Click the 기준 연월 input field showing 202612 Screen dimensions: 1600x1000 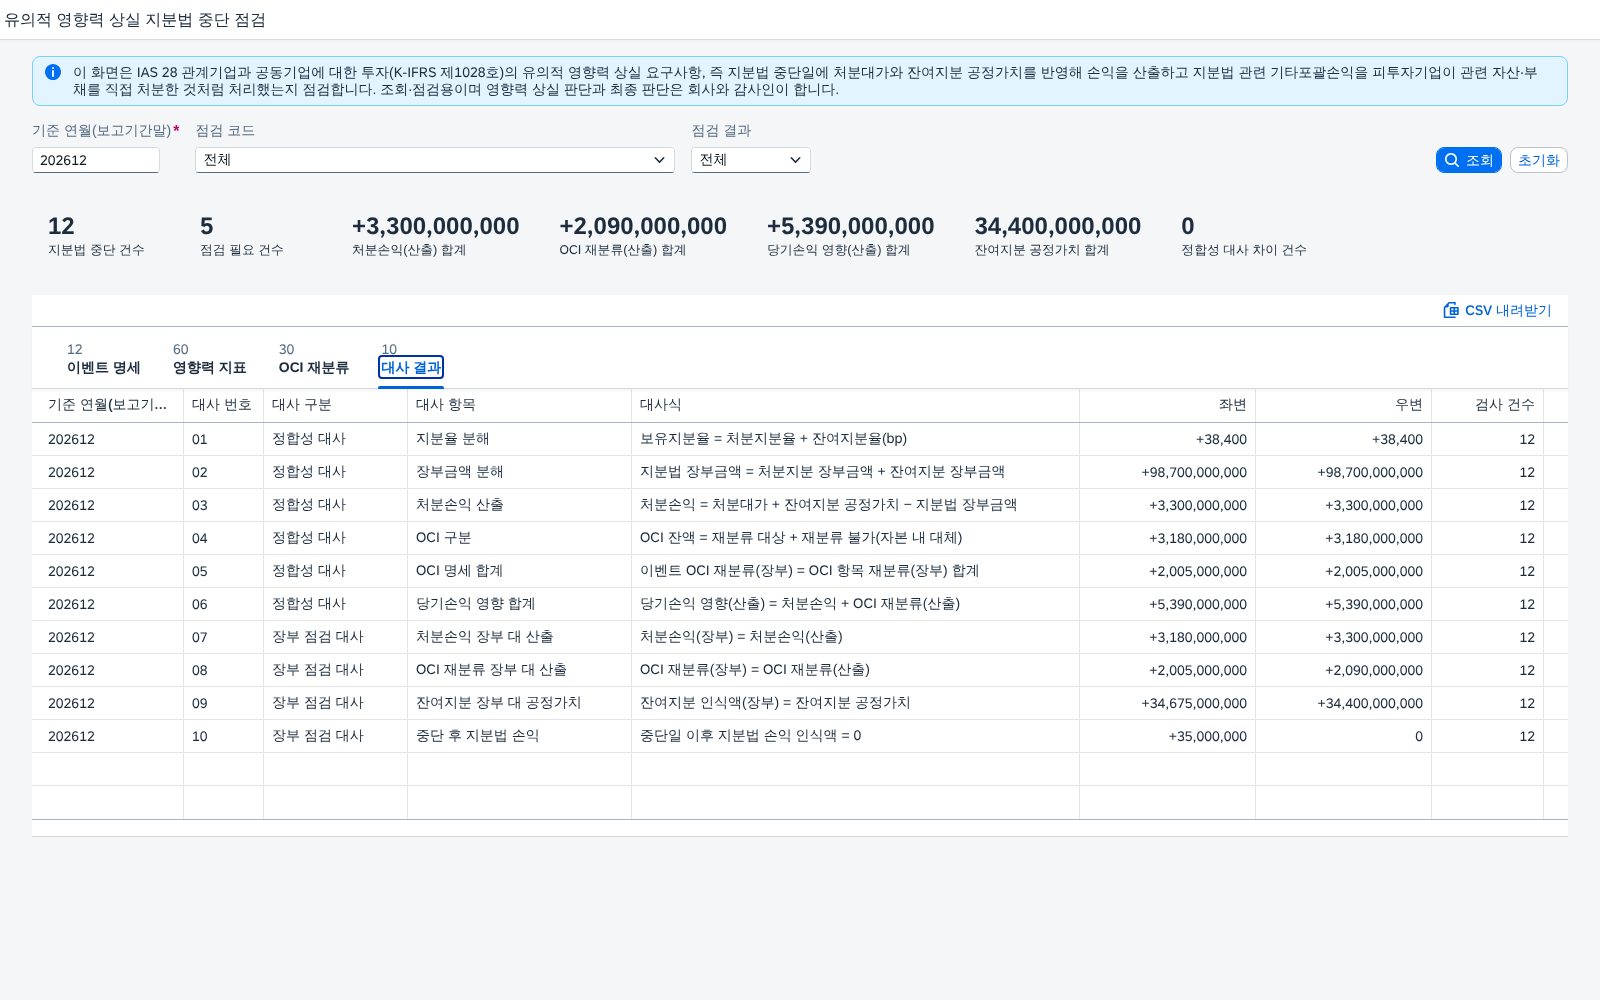[96, 160]
